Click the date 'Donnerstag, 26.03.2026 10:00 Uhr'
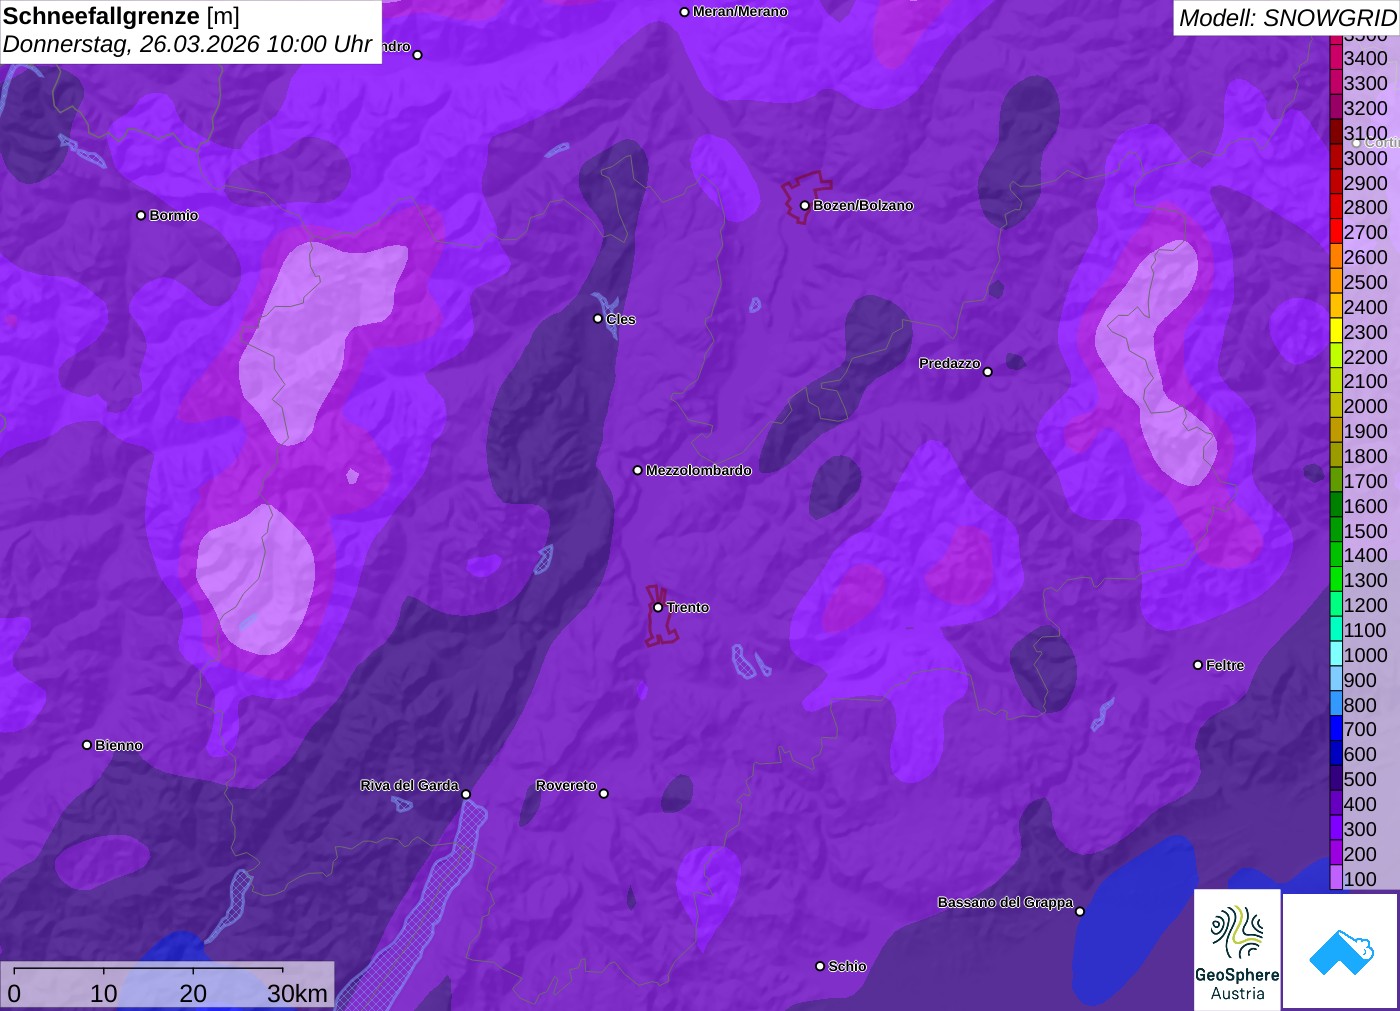Image resolution: width=1400 pixels, height=1011 pixels. click(187, 44)
